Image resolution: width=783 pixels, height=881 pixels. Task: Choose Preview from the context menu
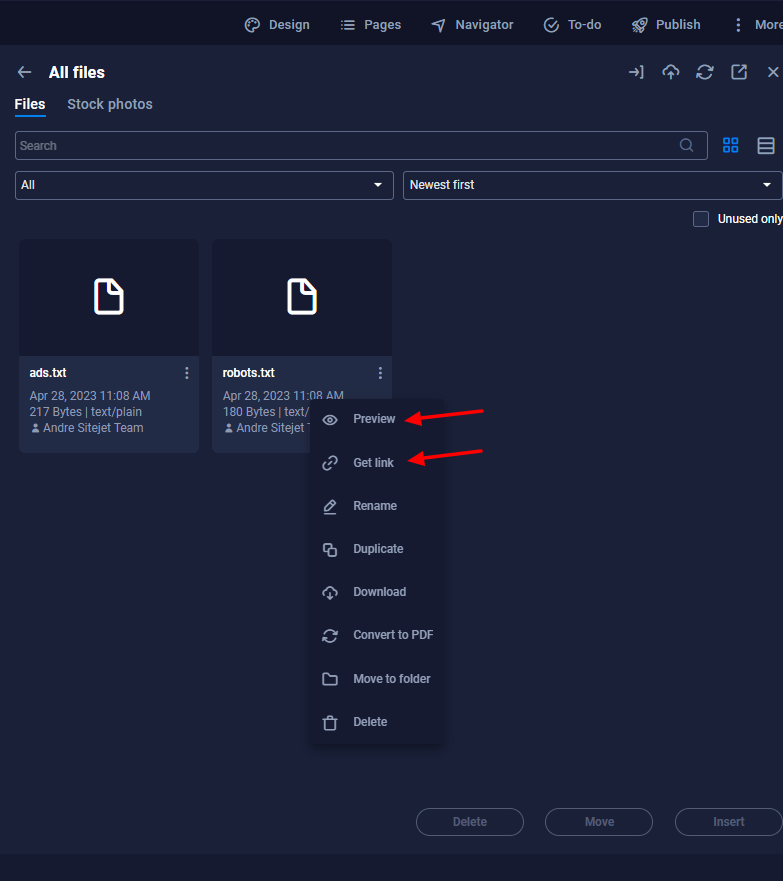(375, 419)
